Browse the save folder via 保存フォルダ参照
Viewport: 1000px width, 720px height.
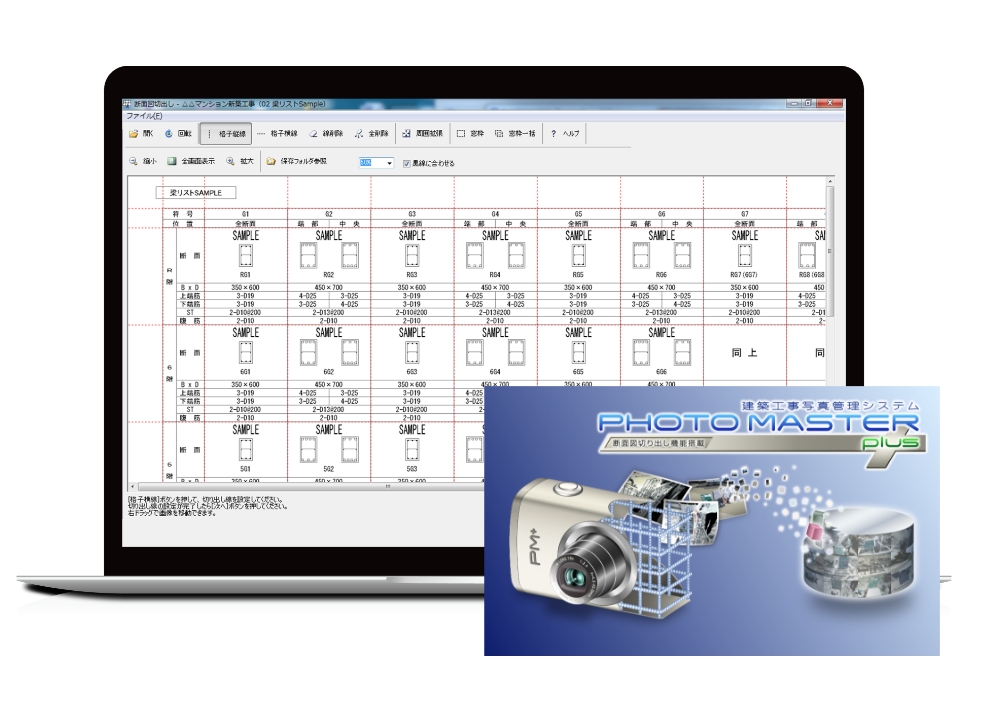point(297,161)
